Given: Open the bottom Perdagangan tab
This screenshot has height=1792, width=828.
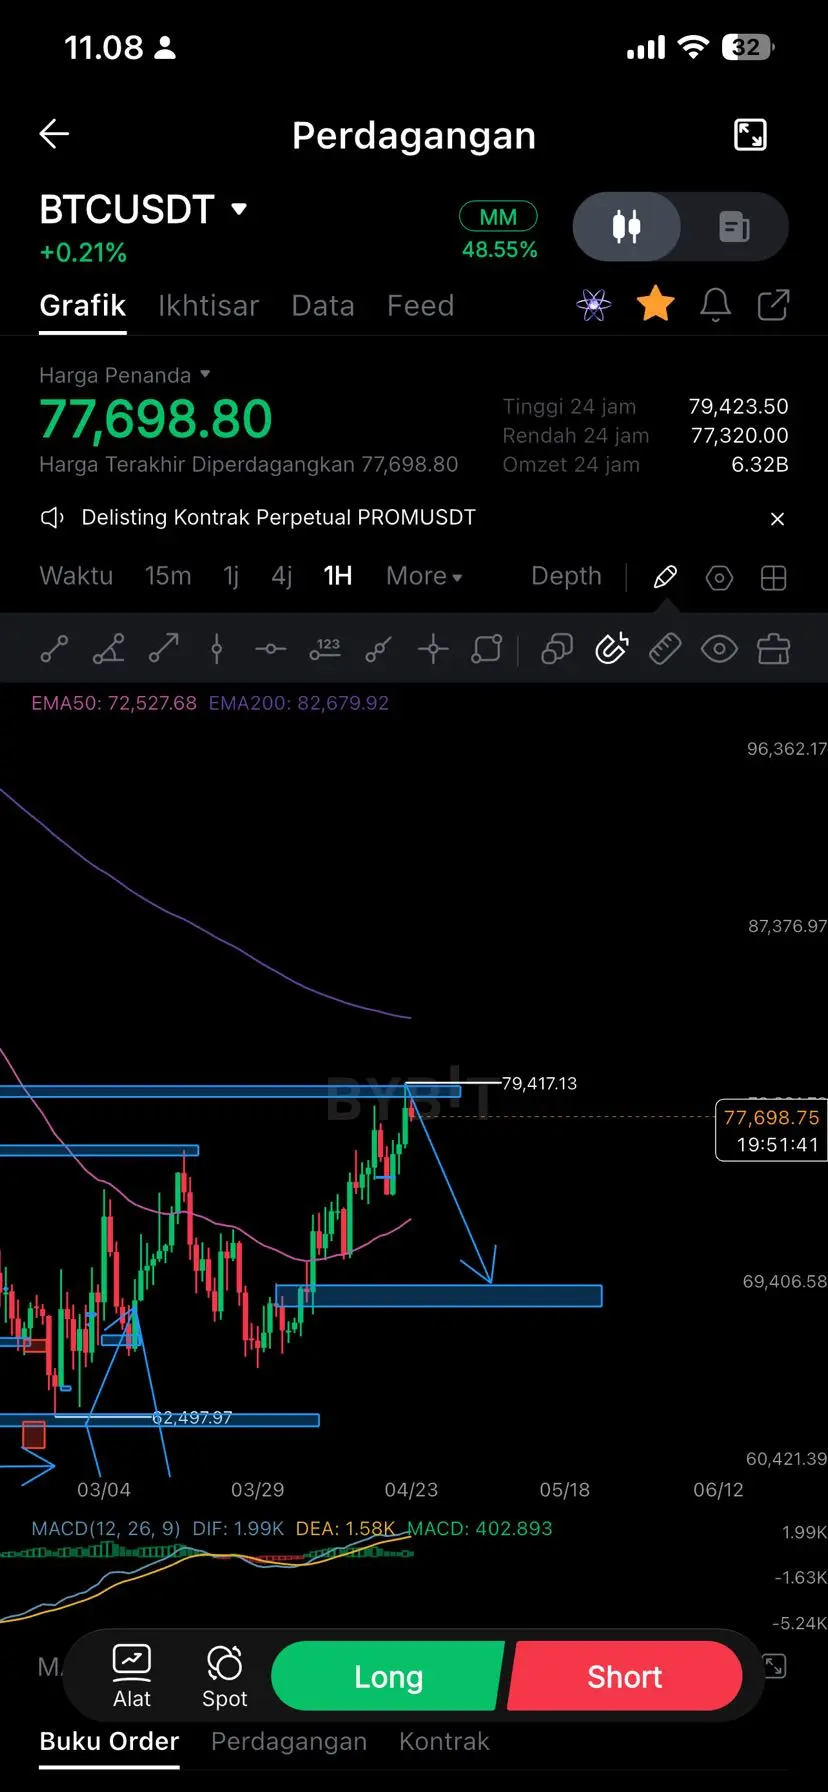Looking at the screenshot, I should click(289, 1741).
